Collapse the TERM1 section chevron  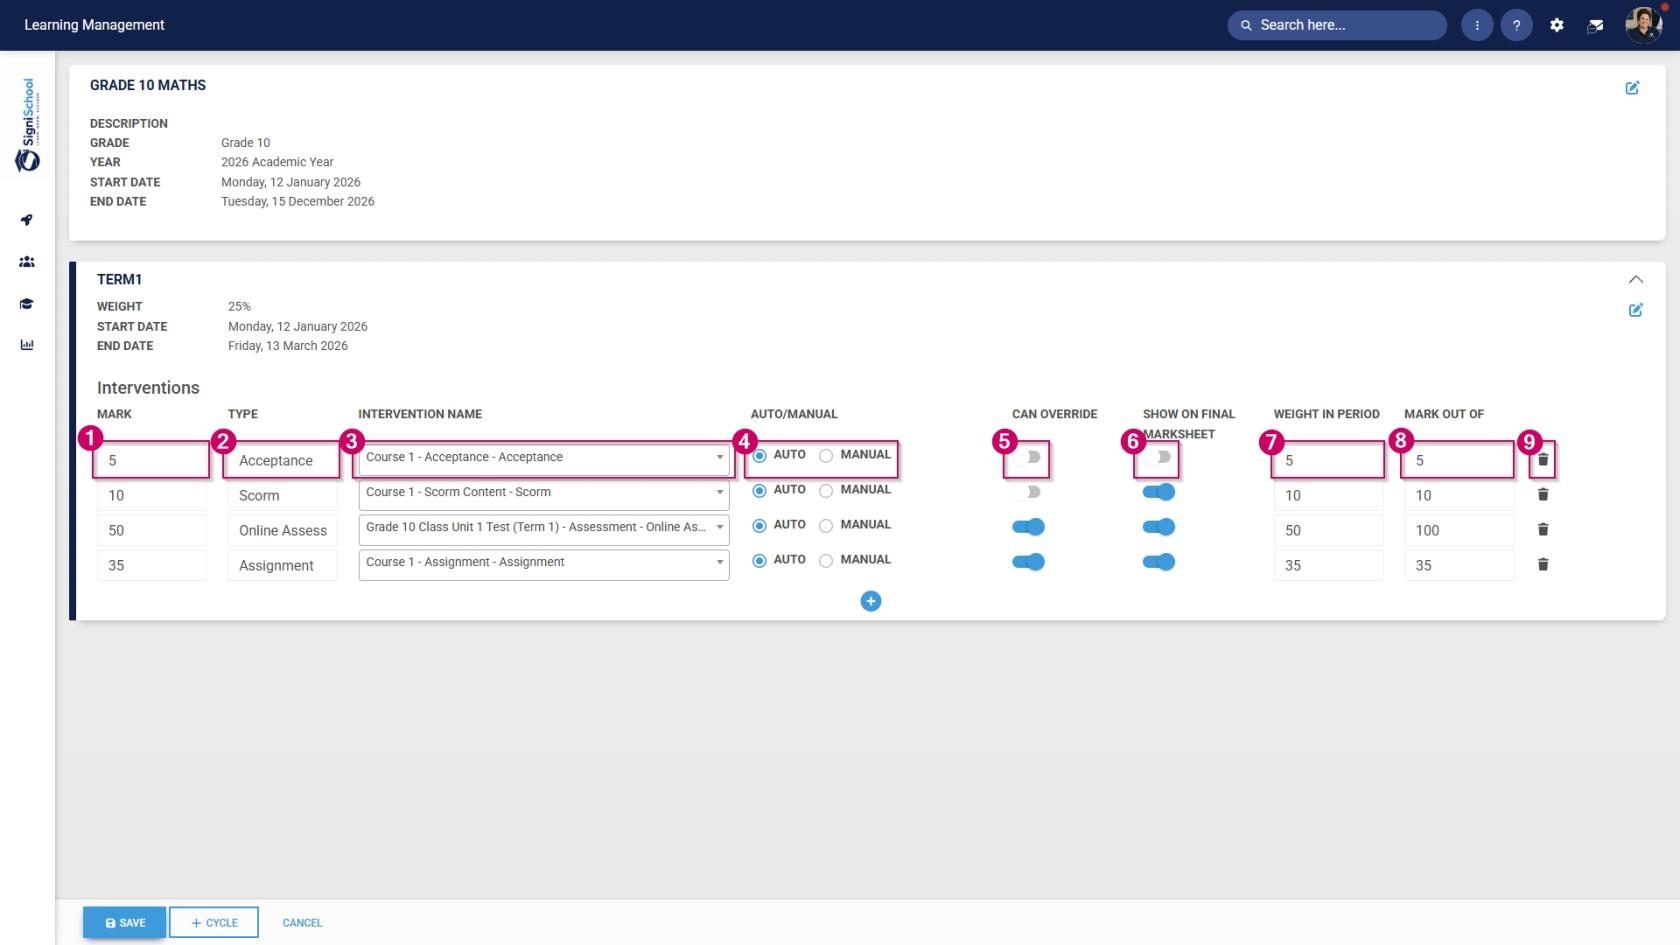pyautogui.click(x=1636, y=279)
